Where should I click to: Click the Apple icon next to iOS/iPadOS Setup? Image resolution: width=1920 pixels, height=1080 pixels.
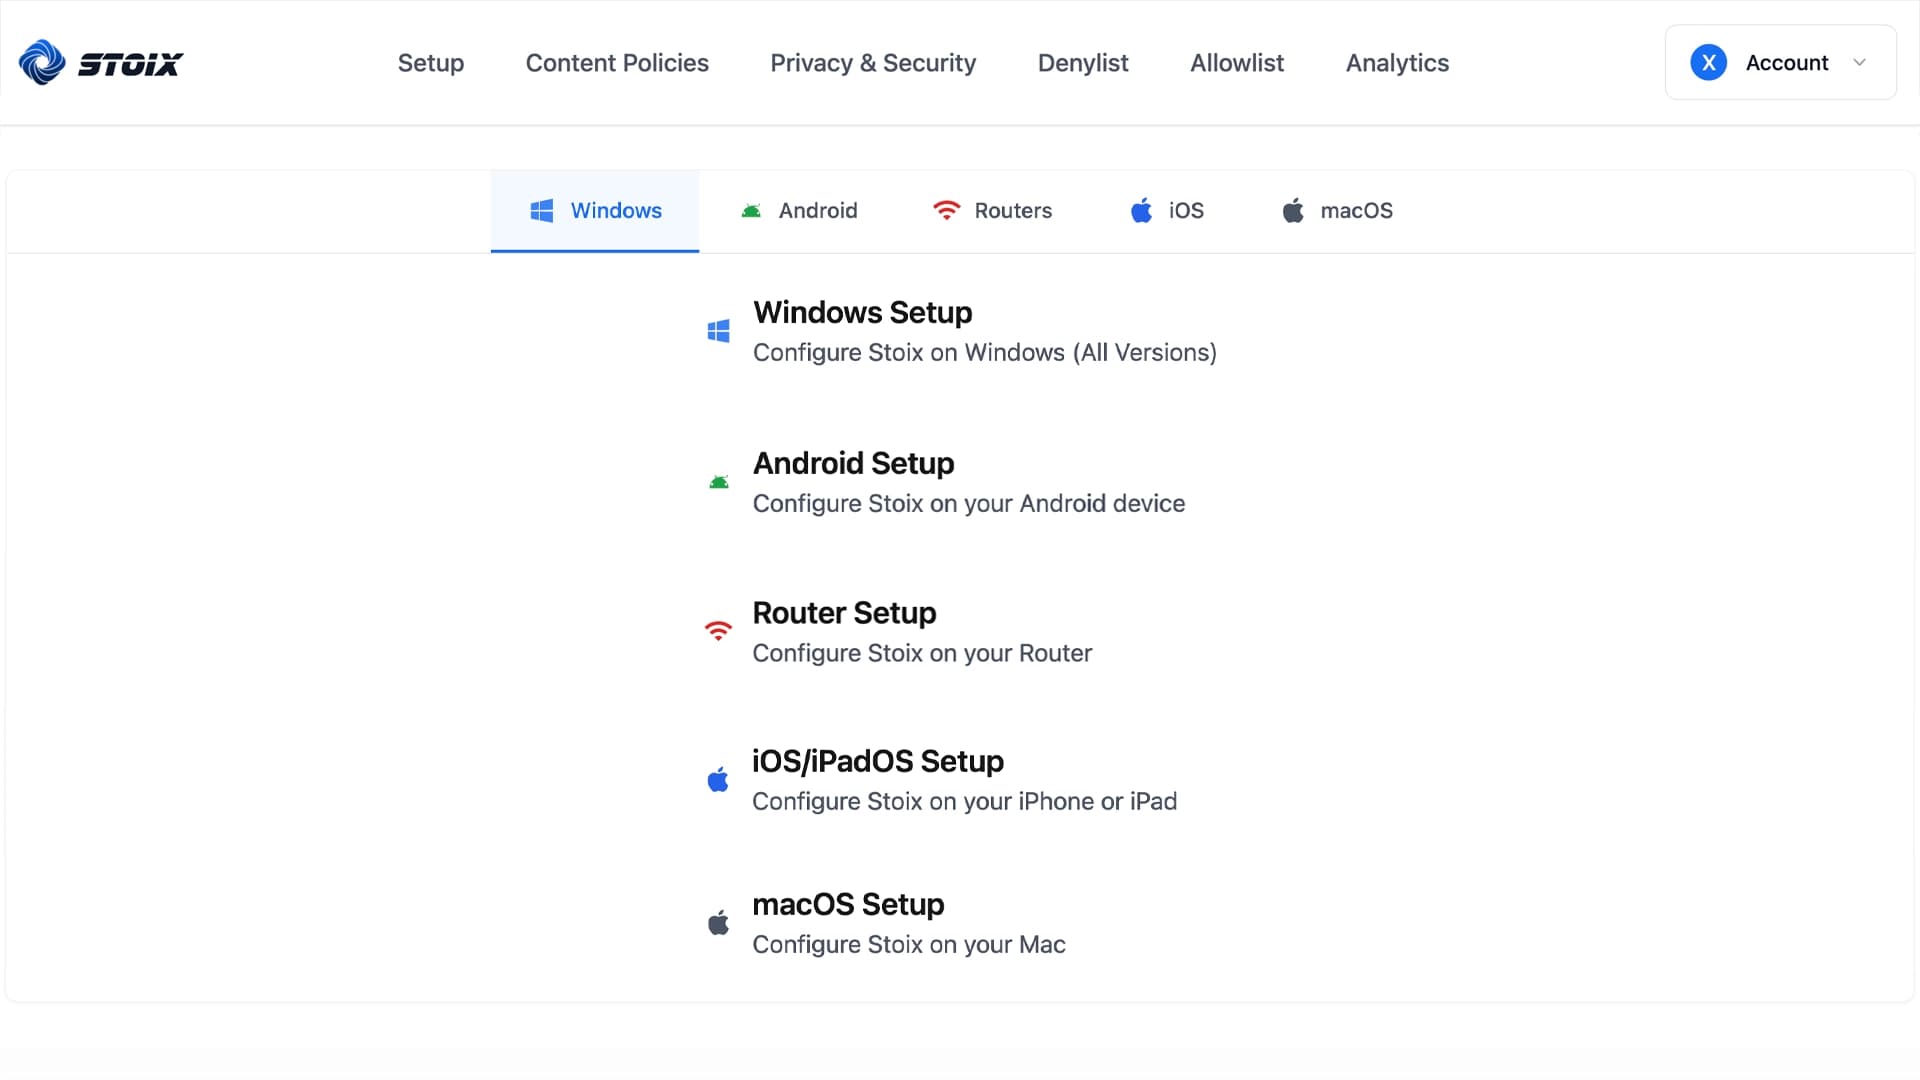click(719, 780)
